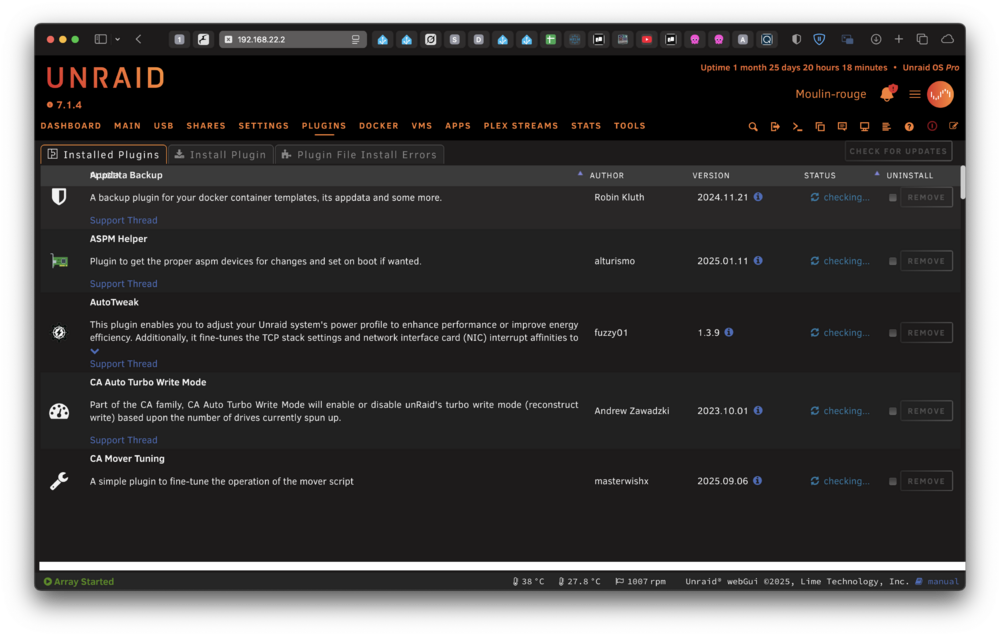
Task: Click the Moulin-rouge server name
Action: tap(830, 94)
